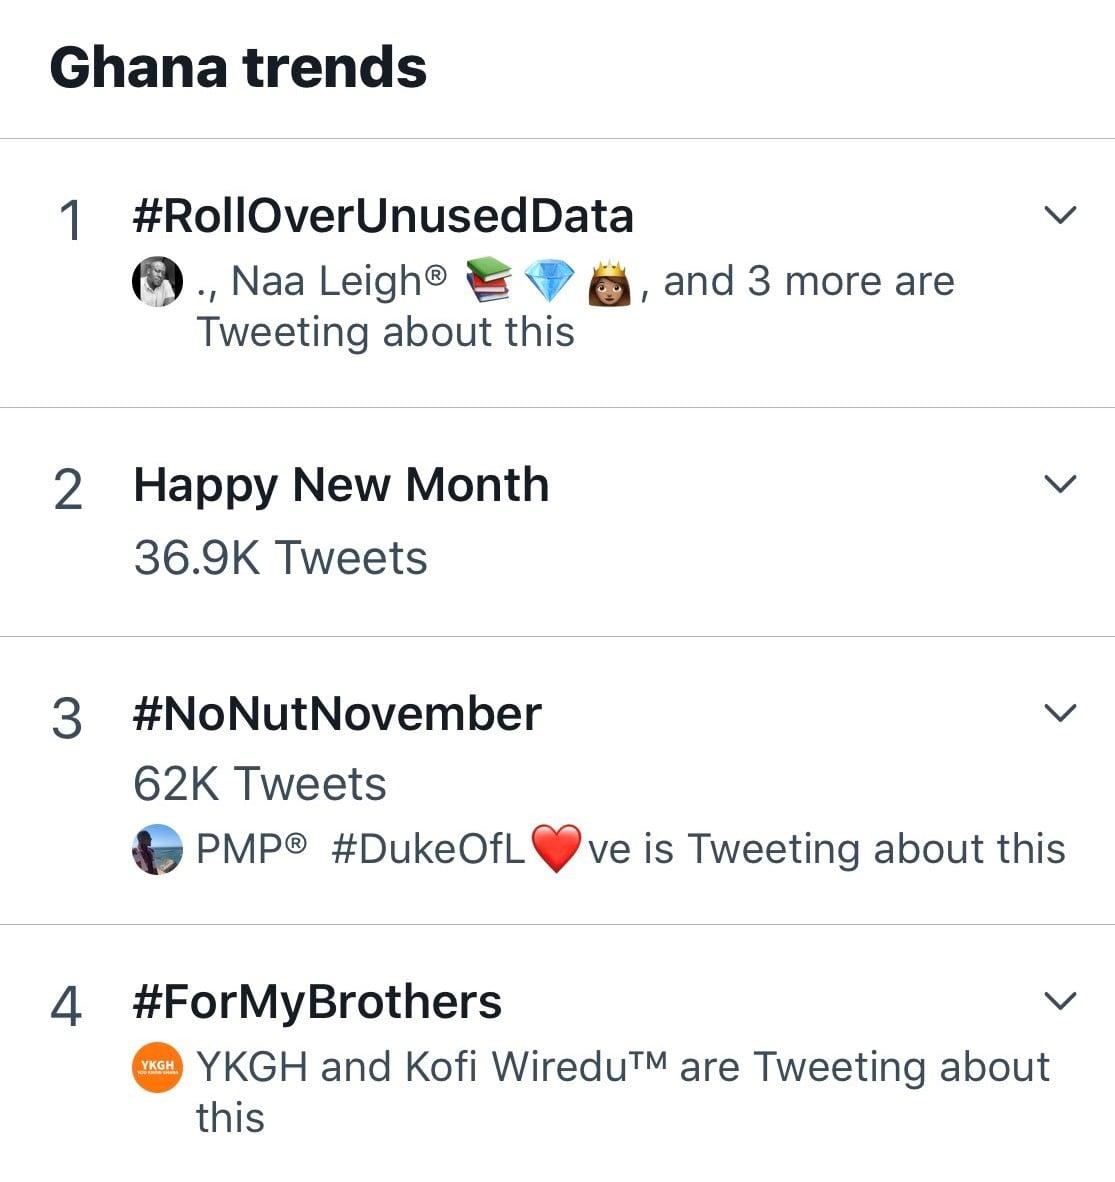Expand the chevron next to #NoNutNovember

1059,713
